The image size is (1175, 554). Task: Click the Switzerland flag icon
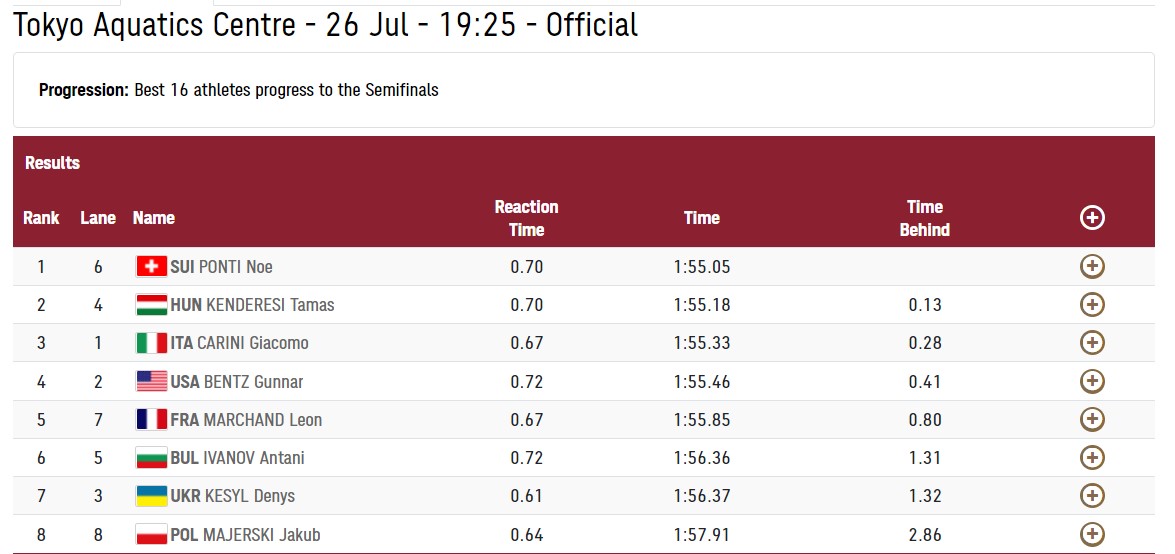click(x=151, y=266)
